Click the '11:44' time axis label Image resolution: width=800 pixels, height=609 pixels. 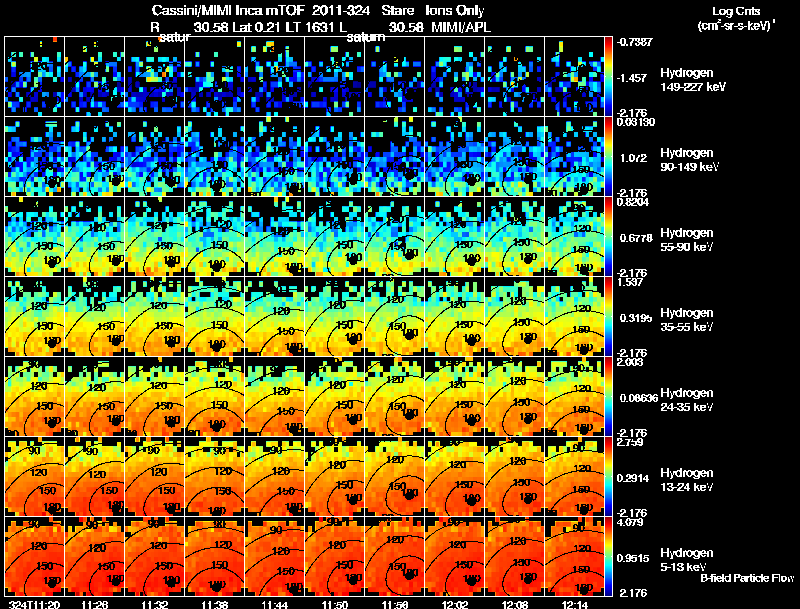[x=274, y=605]
